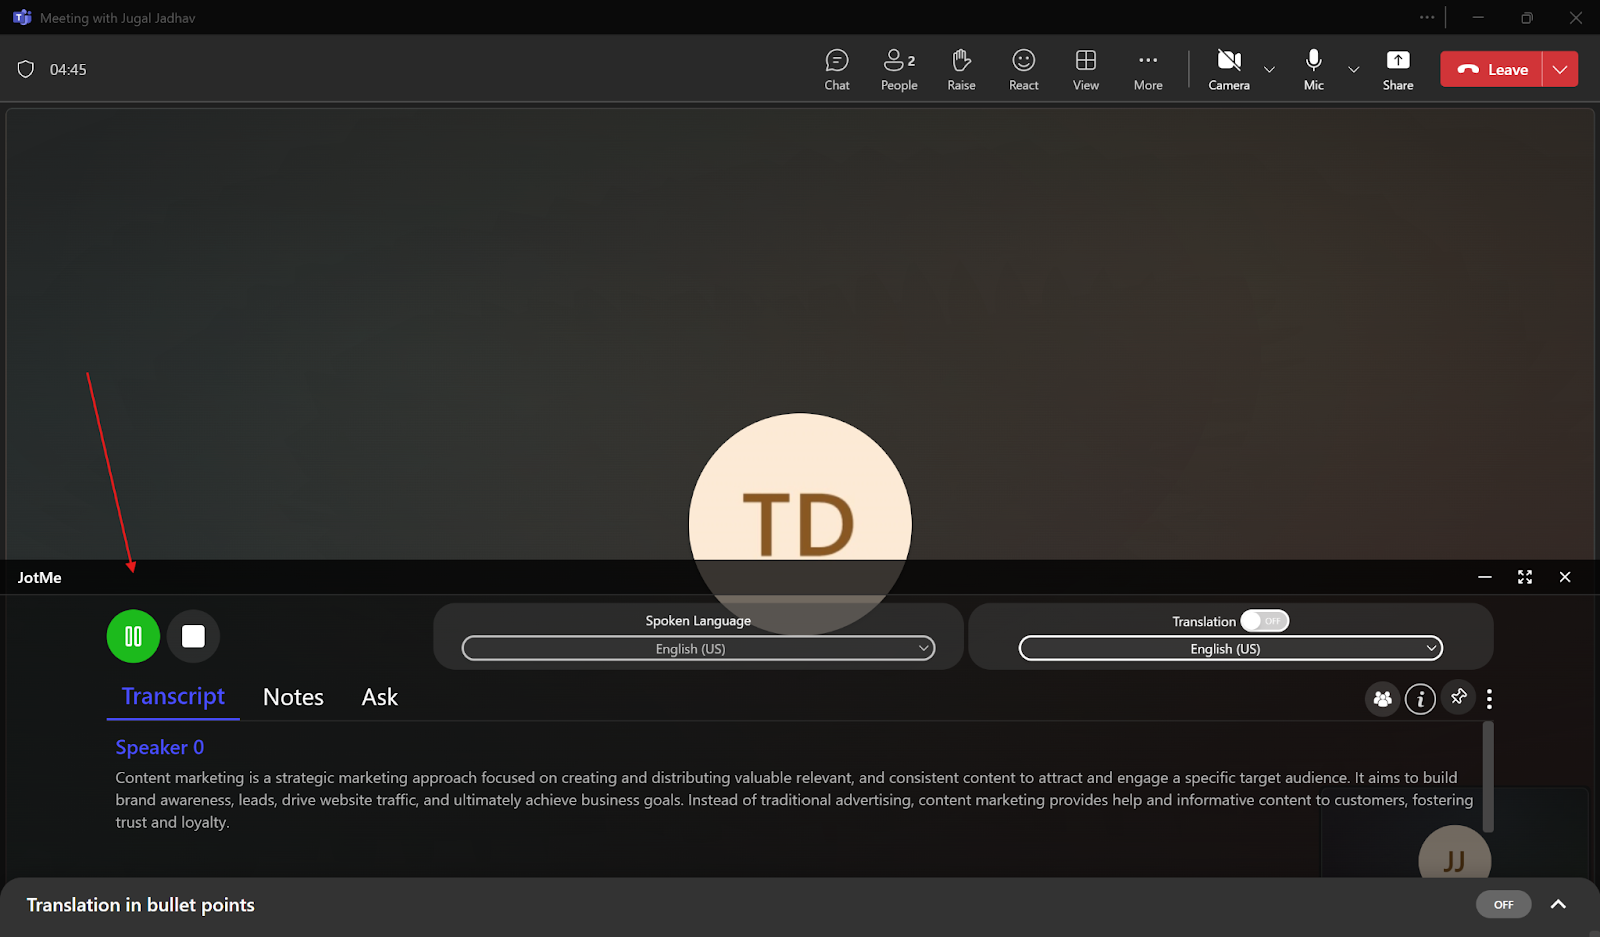The height and width of the screenshot is (937, 1600).
Task: Open the Leave button dropdown arrow
Action: (1560, 69)
